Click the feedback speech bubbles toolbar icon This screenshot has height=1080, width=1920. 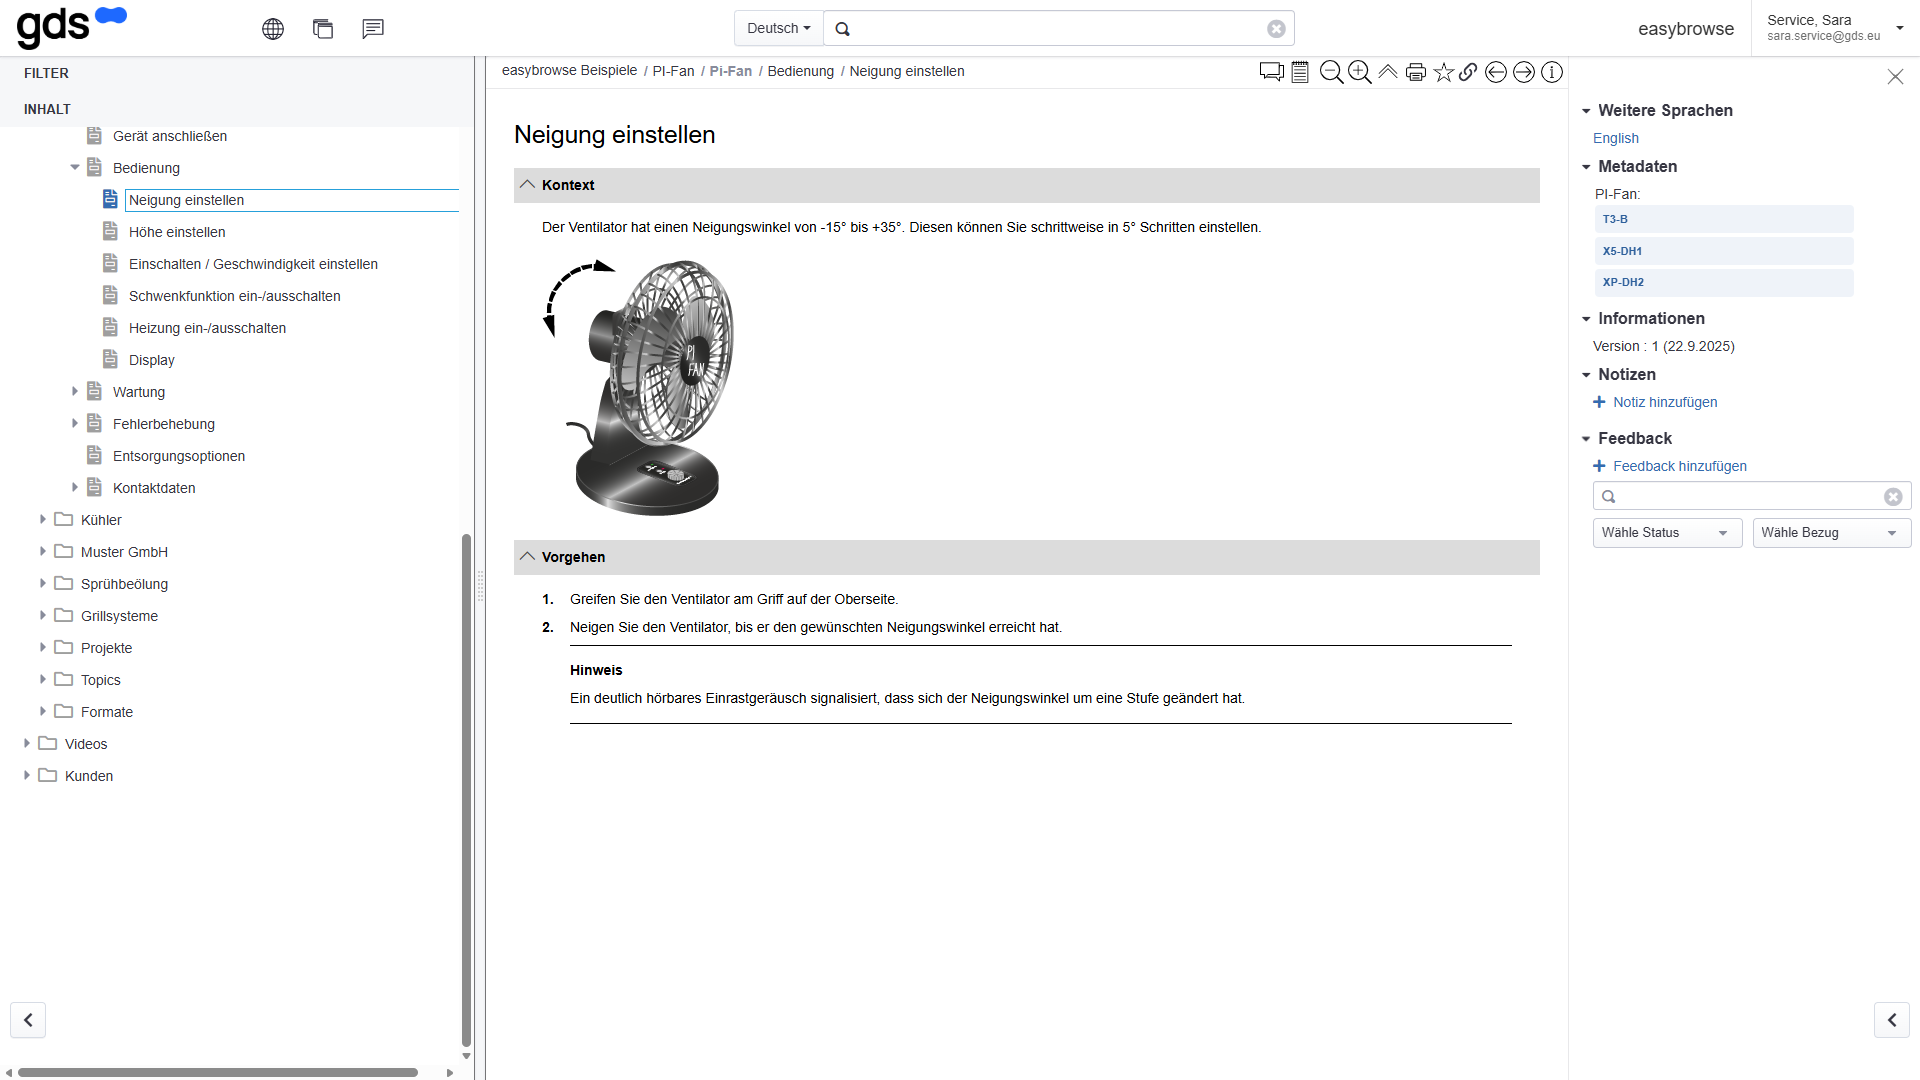pyautogui.click(x=1272, y=72)
